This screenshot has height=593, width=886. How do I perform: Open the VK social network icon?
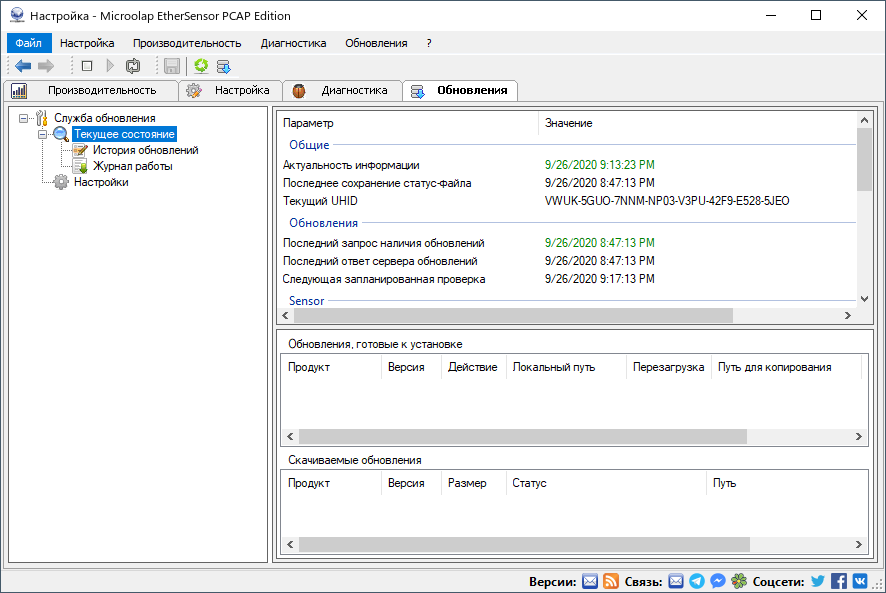859,580
